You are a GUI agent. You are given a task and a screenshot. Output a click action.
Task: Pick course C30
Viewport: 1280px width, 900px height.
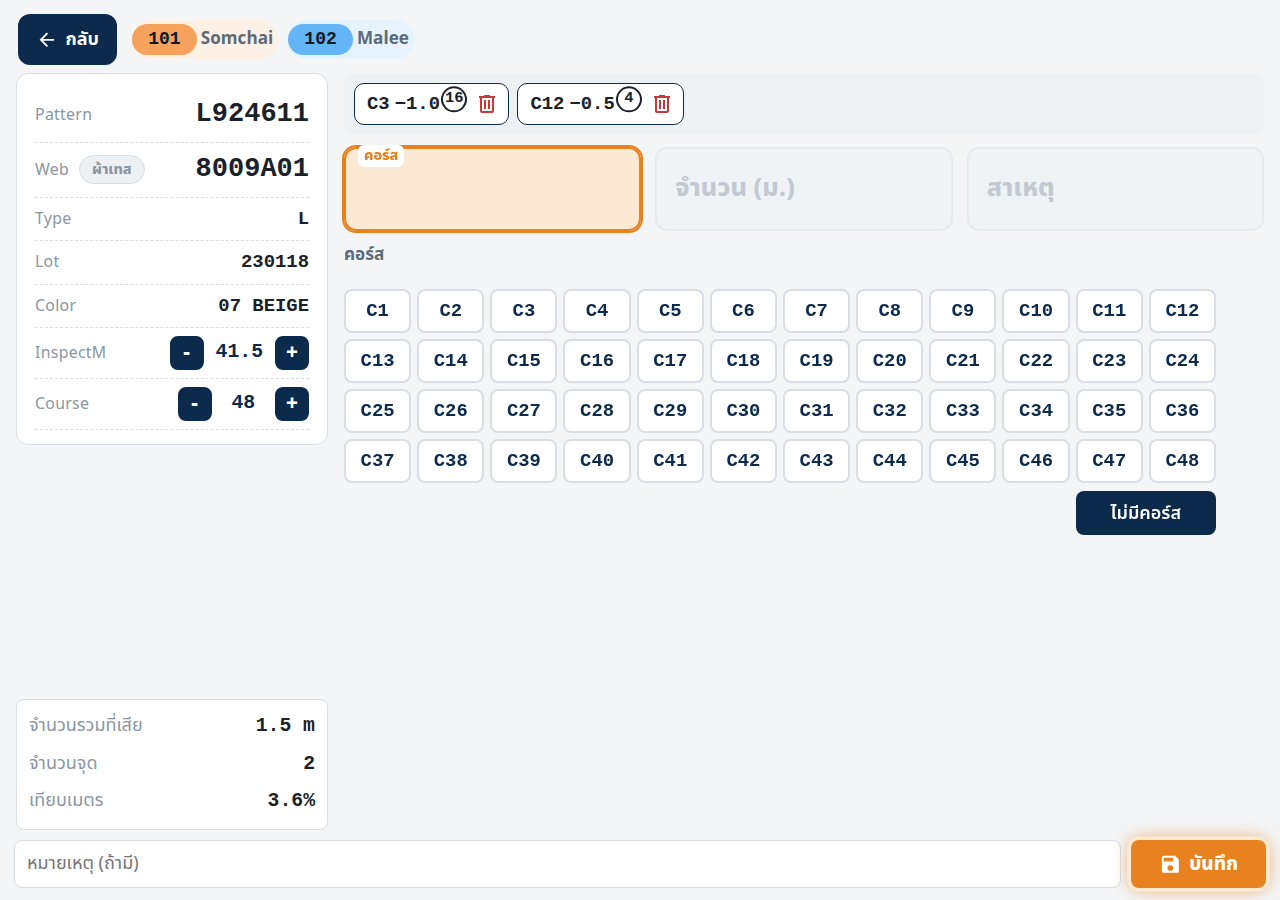click(743, 411)
